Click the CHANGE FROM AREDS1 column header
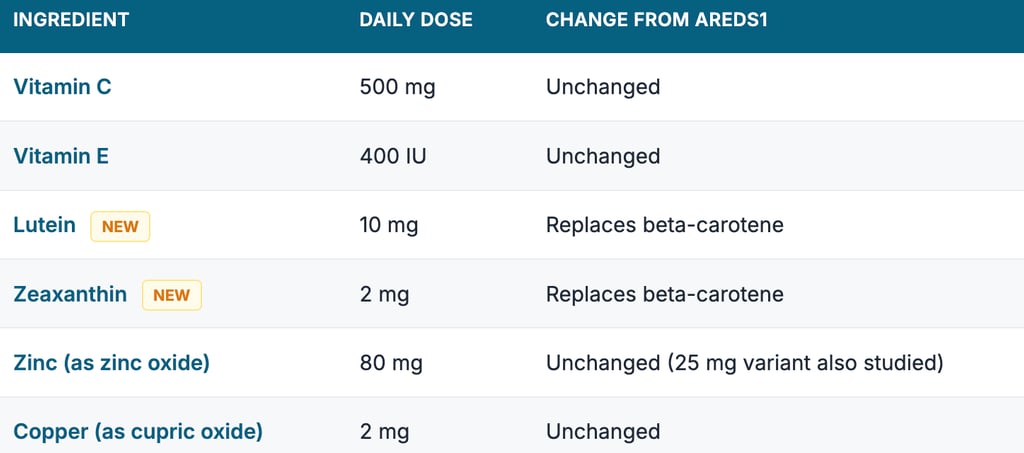 [x=656, y=19]
